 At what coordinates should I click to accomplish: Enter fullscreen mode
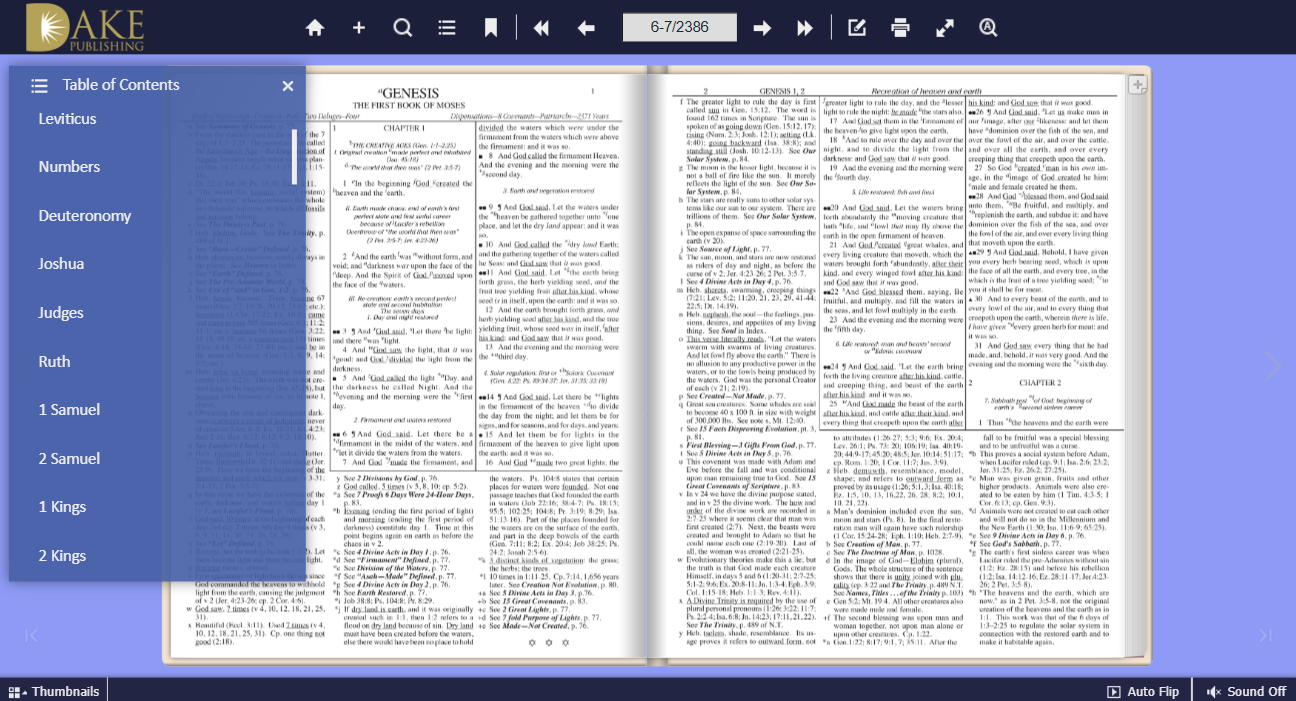point(945,28)
